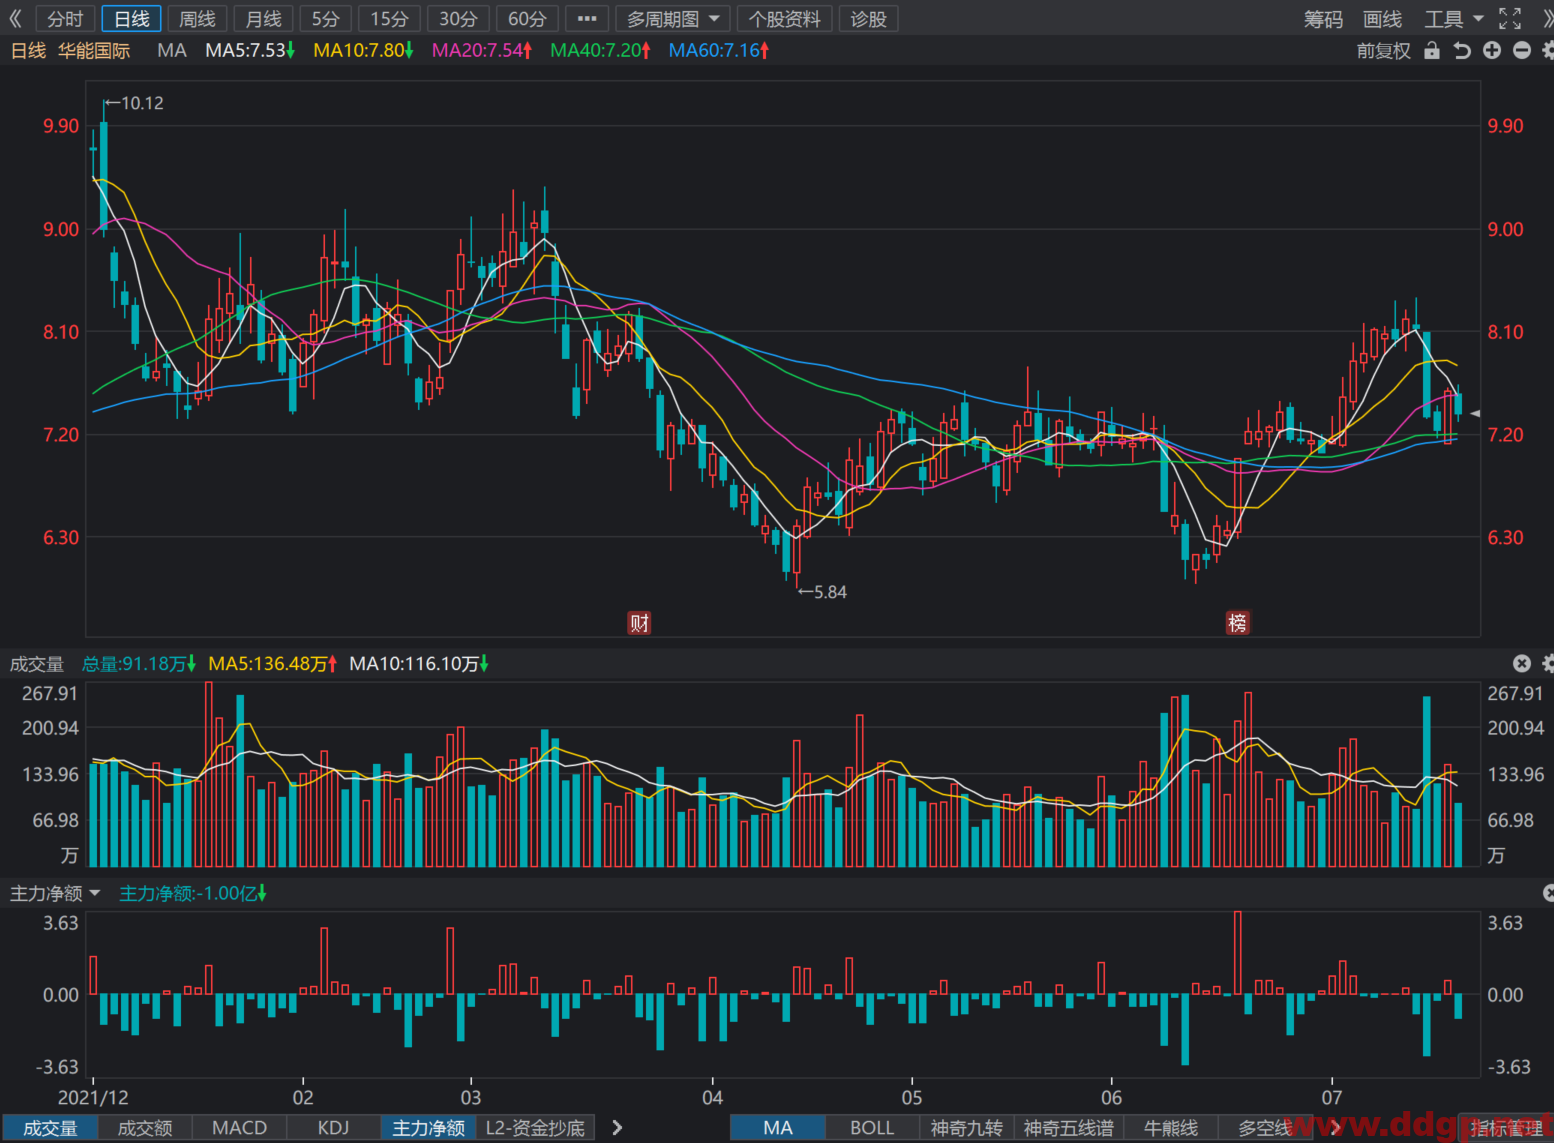
Task: Click the 诊股 button
Action: [x=868, y=19]
